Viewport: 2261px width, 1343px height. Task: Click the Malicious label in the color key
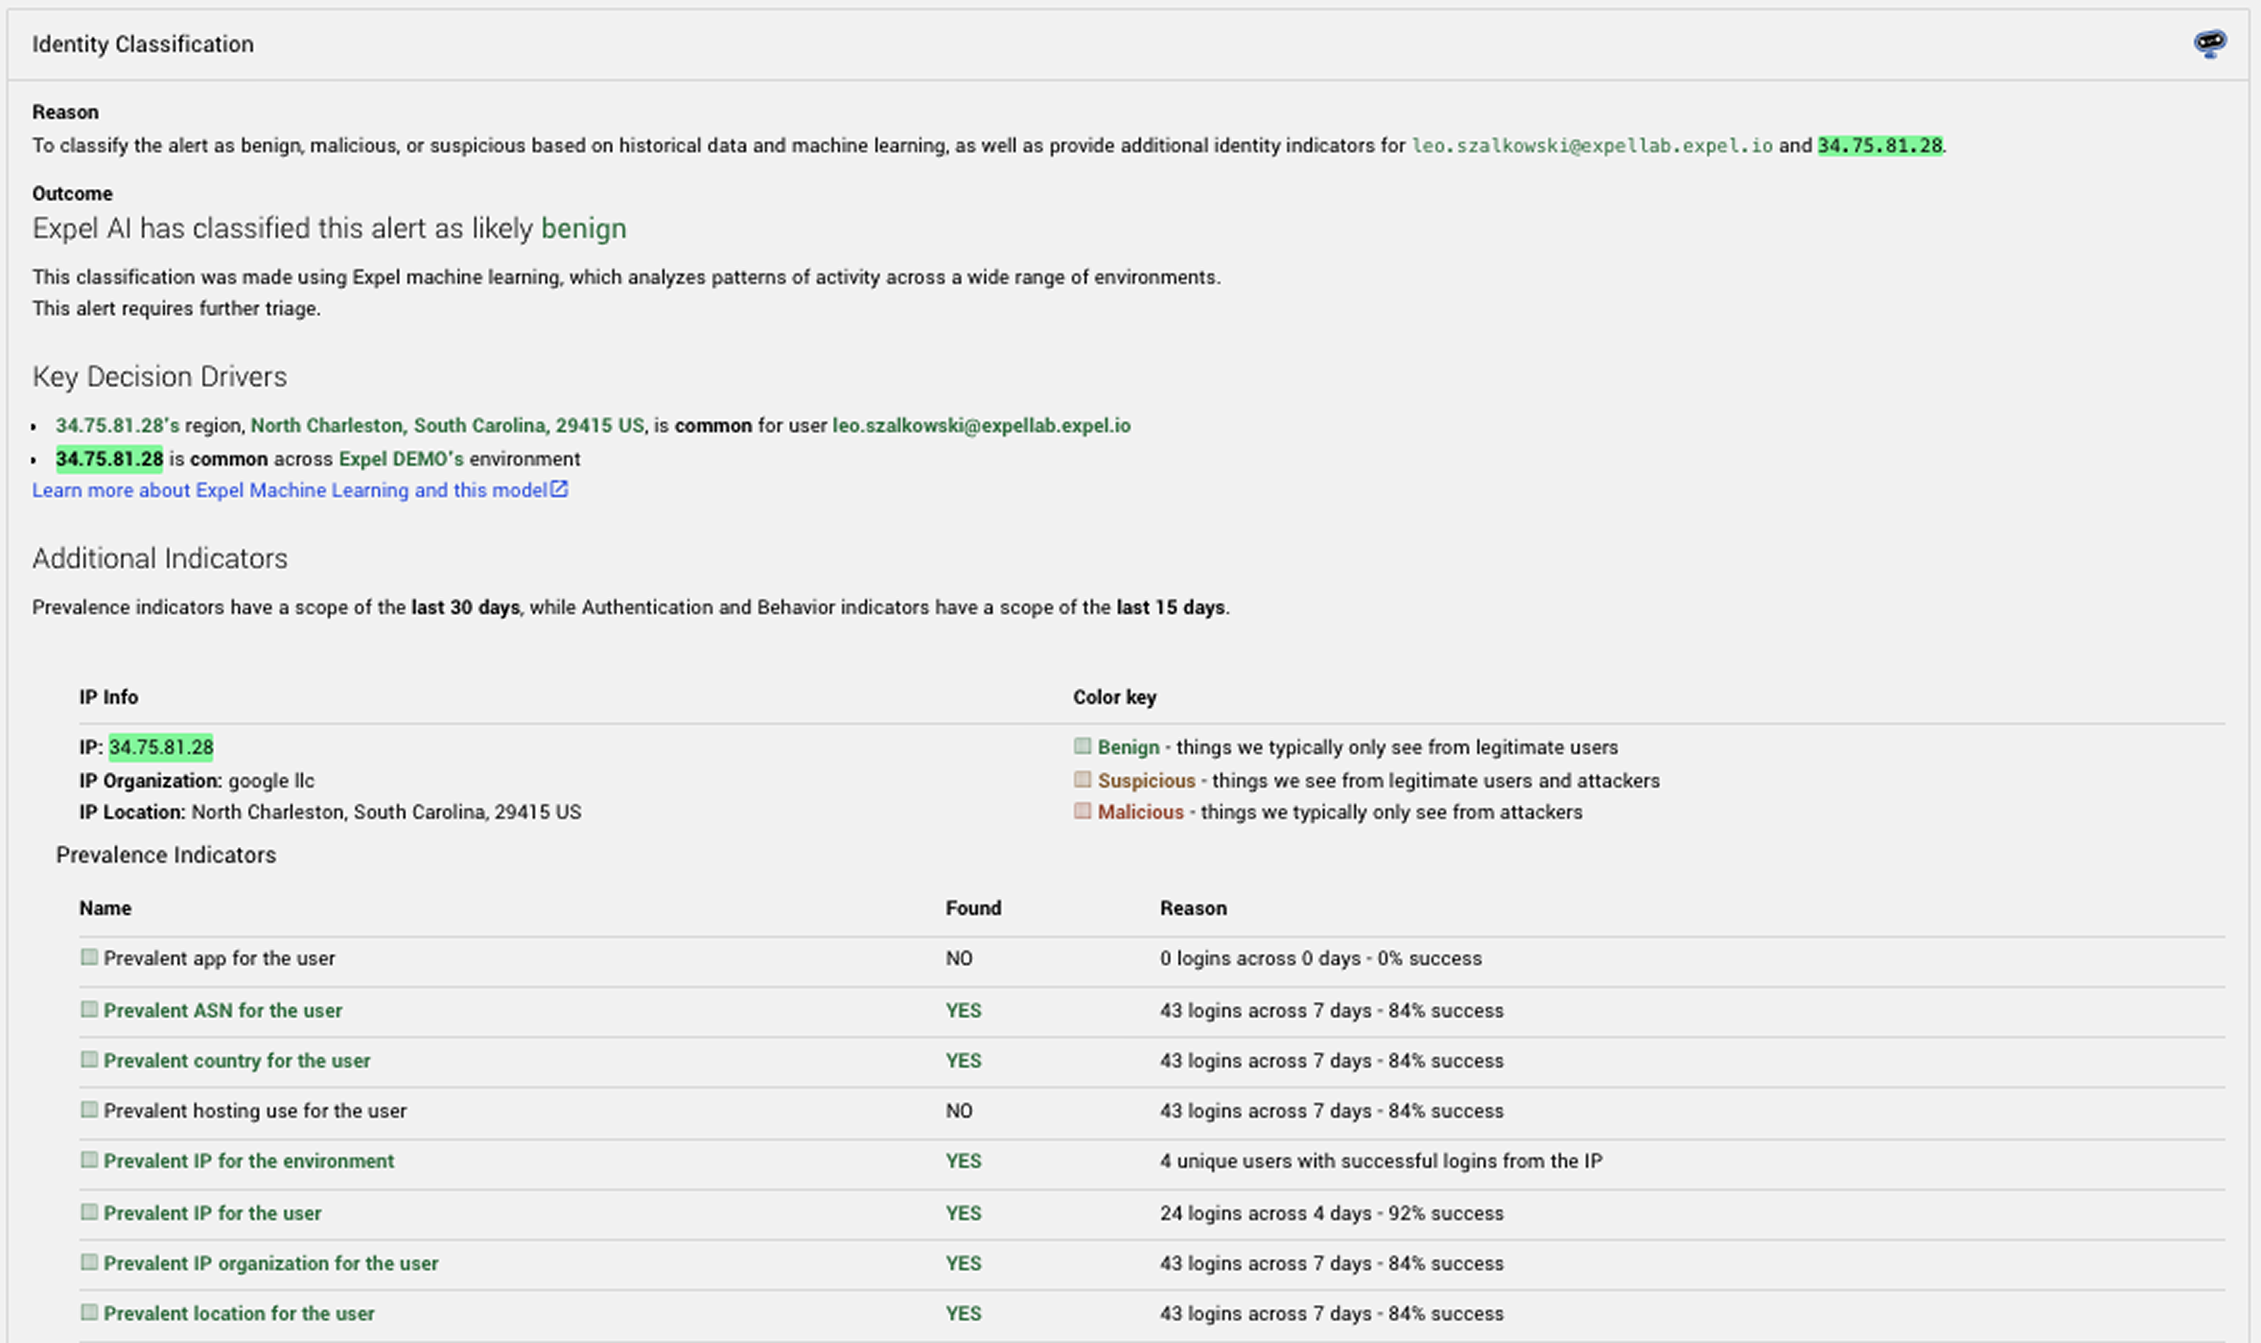1141,812
